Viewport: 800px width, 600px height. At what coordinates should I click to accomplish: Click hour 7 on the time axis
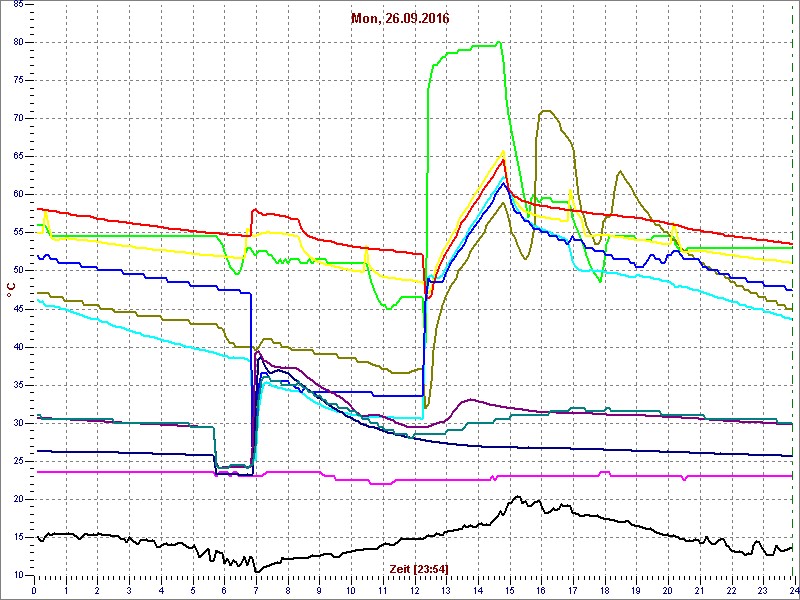[256, 590]
